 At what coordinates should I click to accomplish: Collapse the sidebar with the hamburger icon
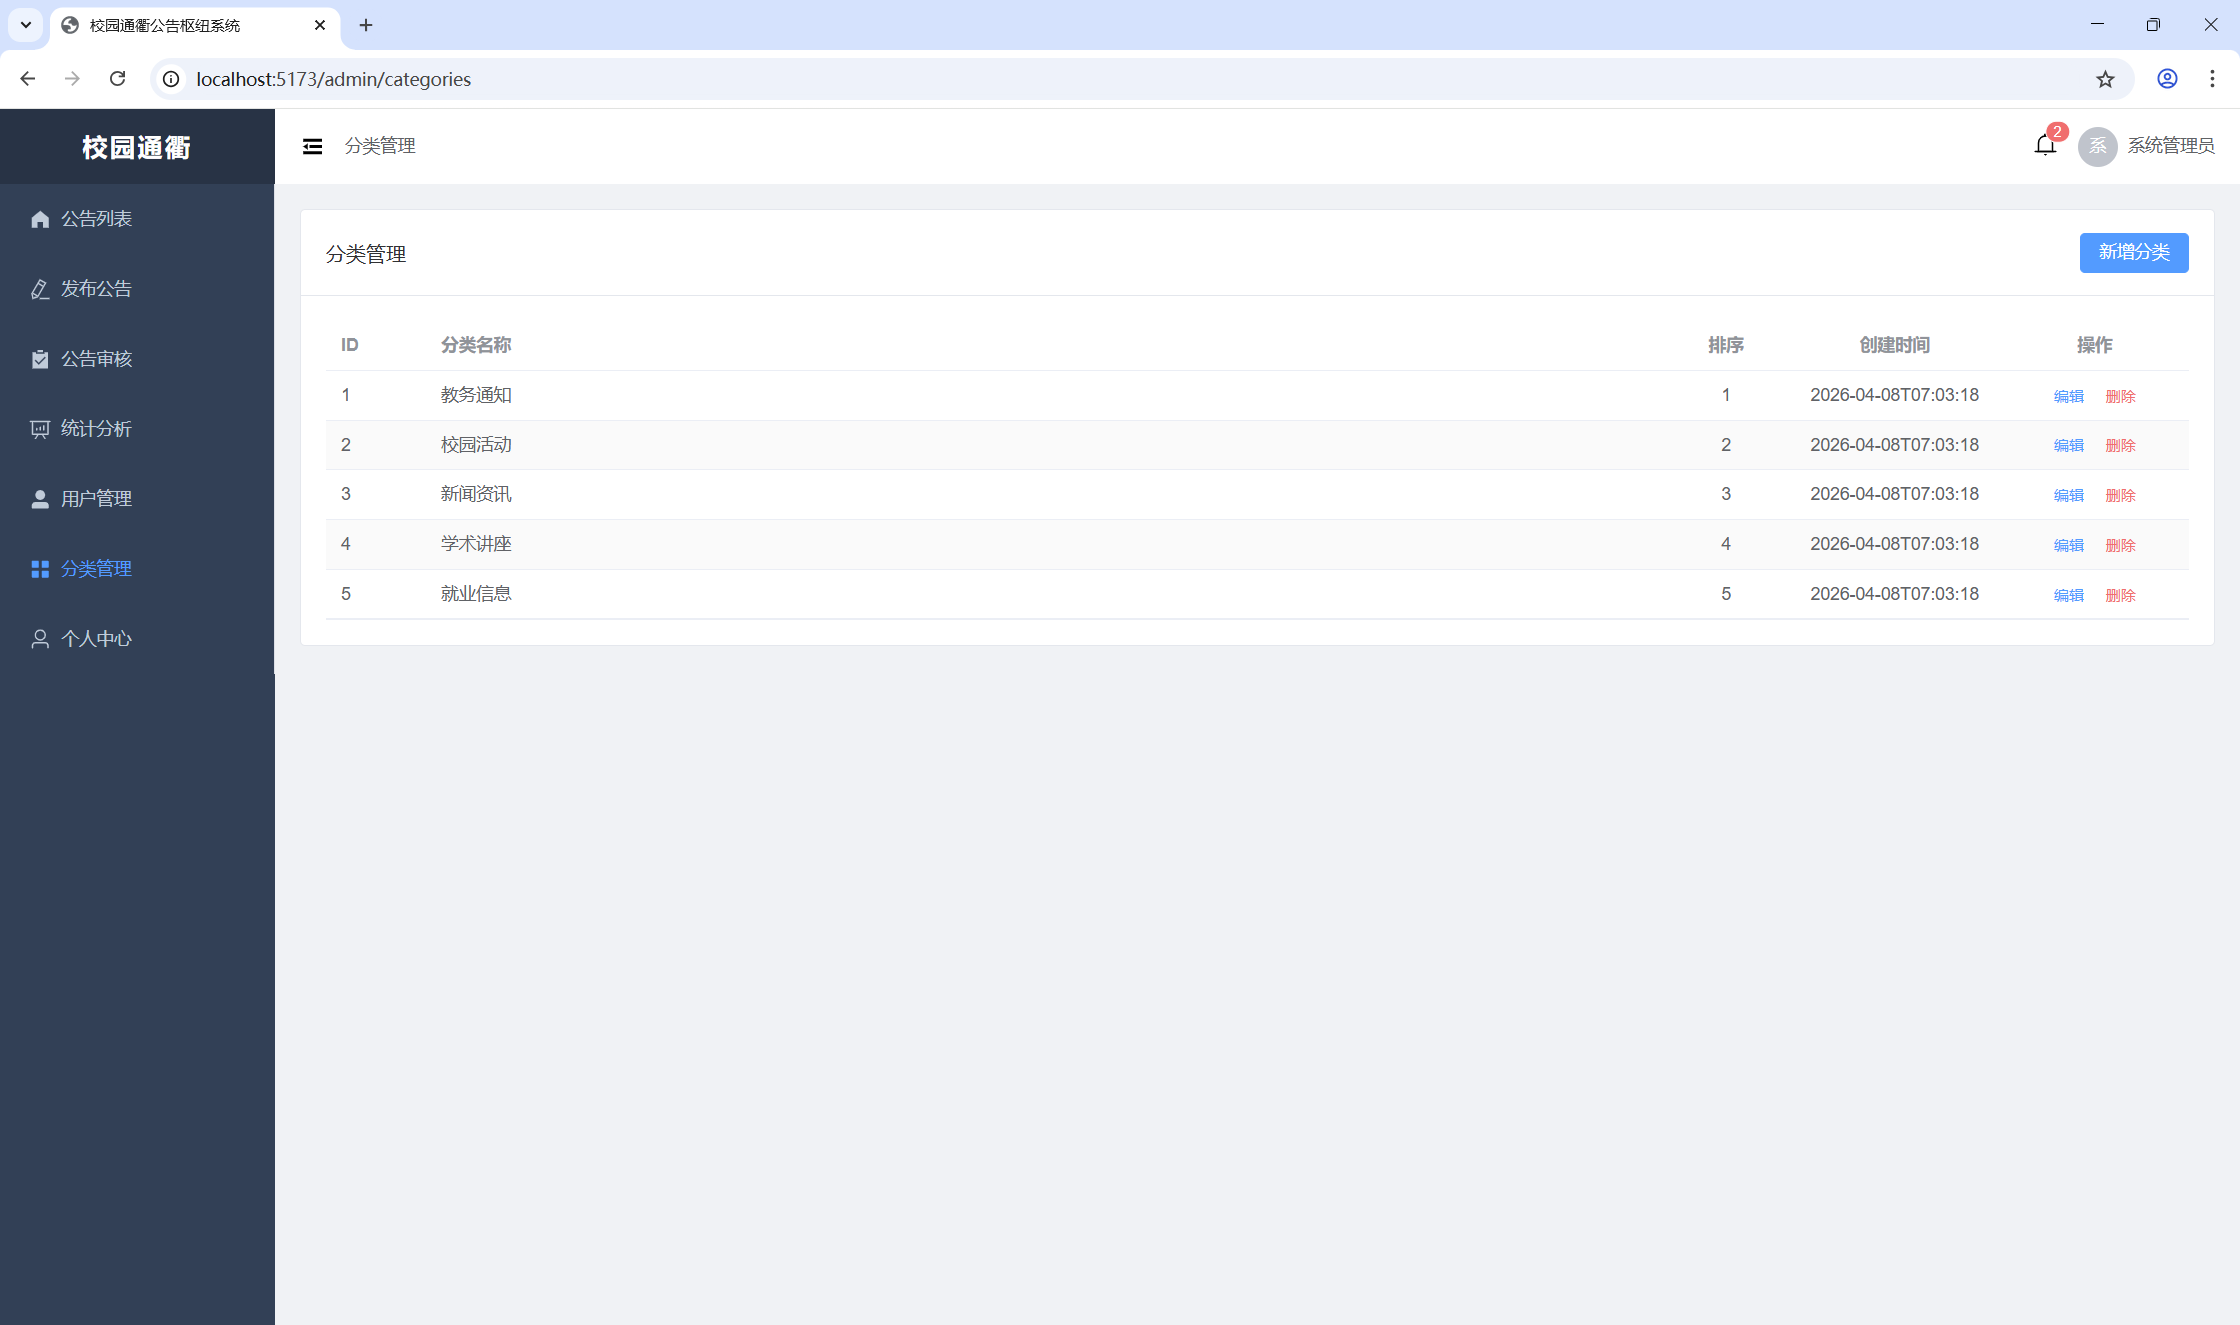point(312,146)
